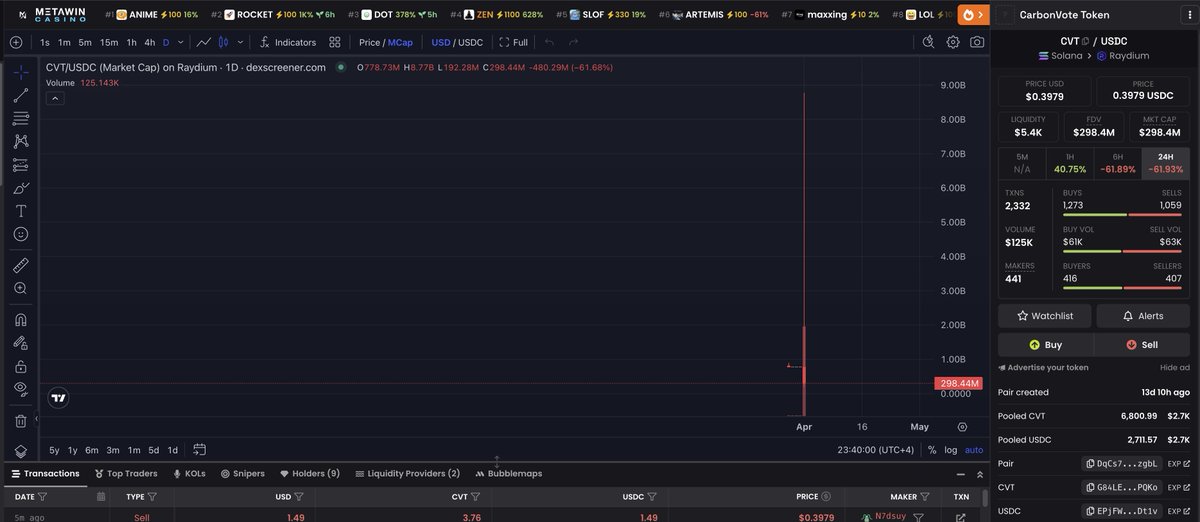Viewport: 1200px width, 522px height.
Task: Open chart settings gear icon
Action: tap(953, 42)
